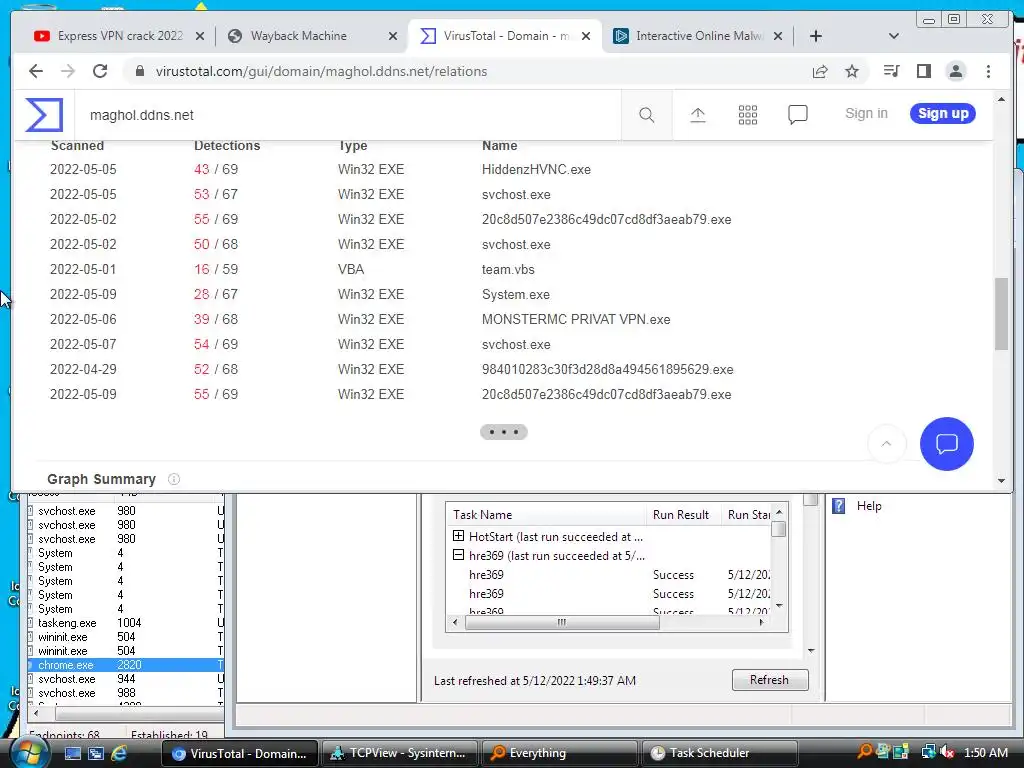Open the Chrome media control icon
This screenshot has width=1024, height=768.
tap(891, 71)
